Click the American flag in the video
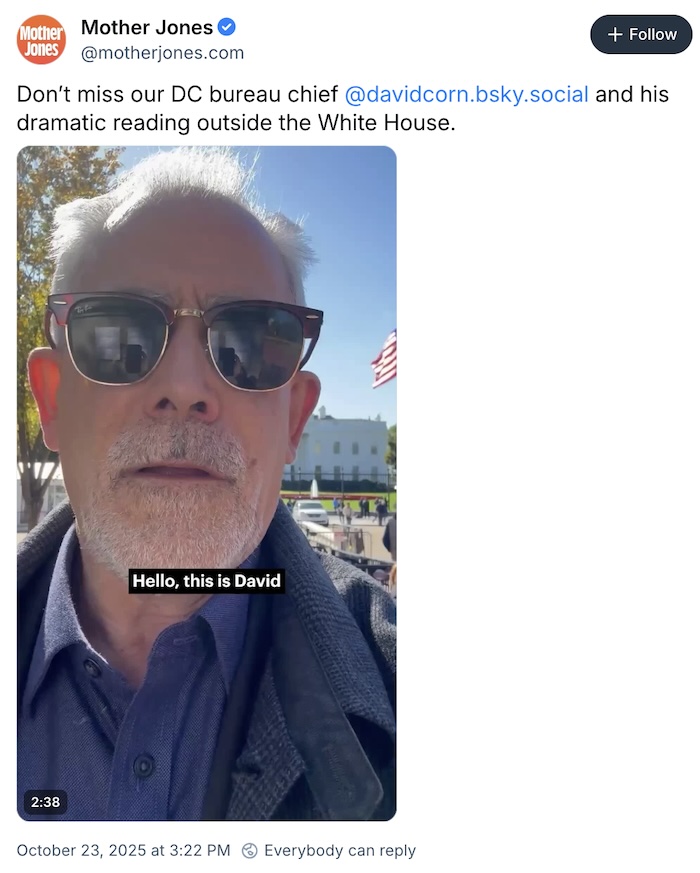Viewport: 700px width, 873px height. (384, 359)
